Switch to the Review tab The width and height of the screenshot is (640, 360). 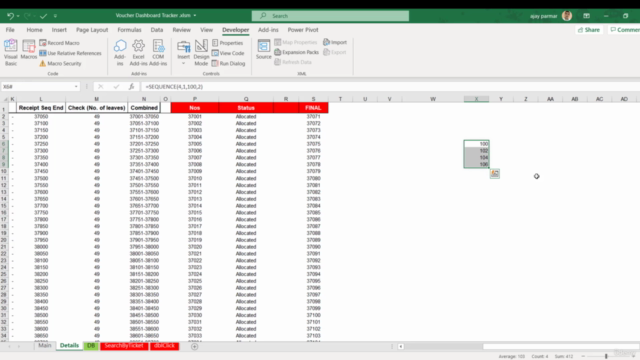click(x=182, y=30)
